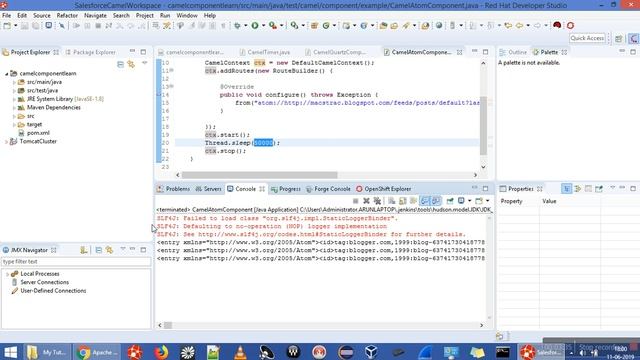
Task: Click Collapse All in Project Explorer toolbar
Action: [120, 64]
